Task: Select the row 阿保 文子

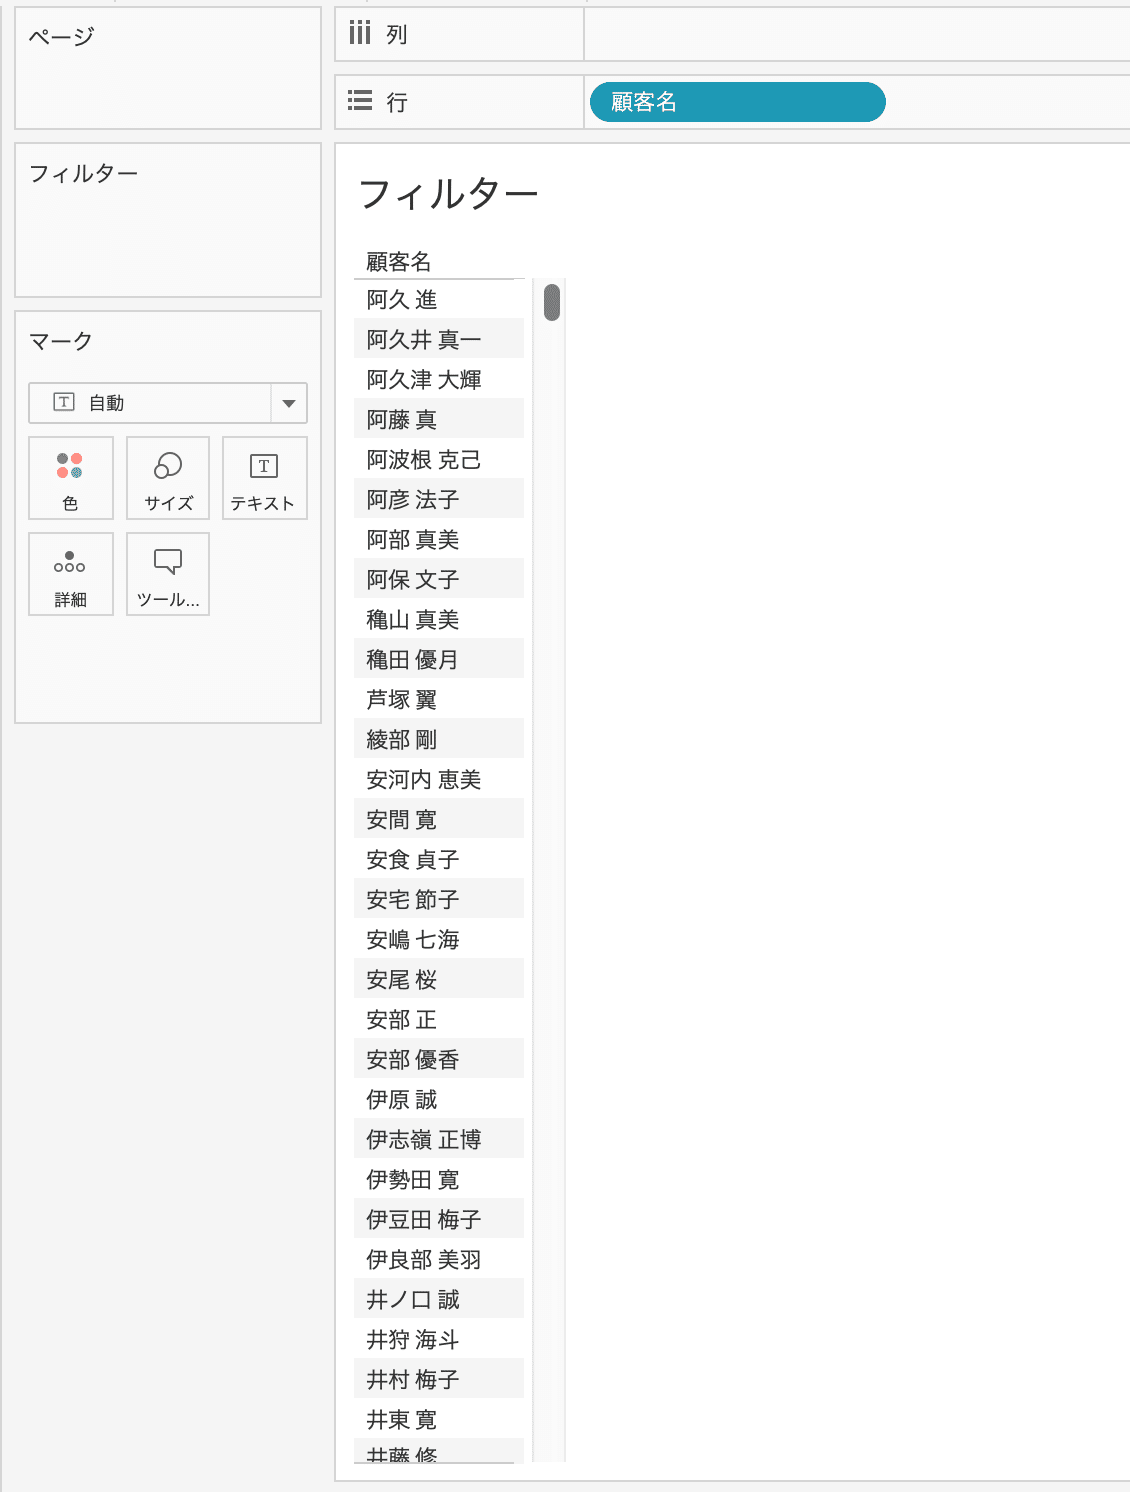Action: (x=439, y=579)
